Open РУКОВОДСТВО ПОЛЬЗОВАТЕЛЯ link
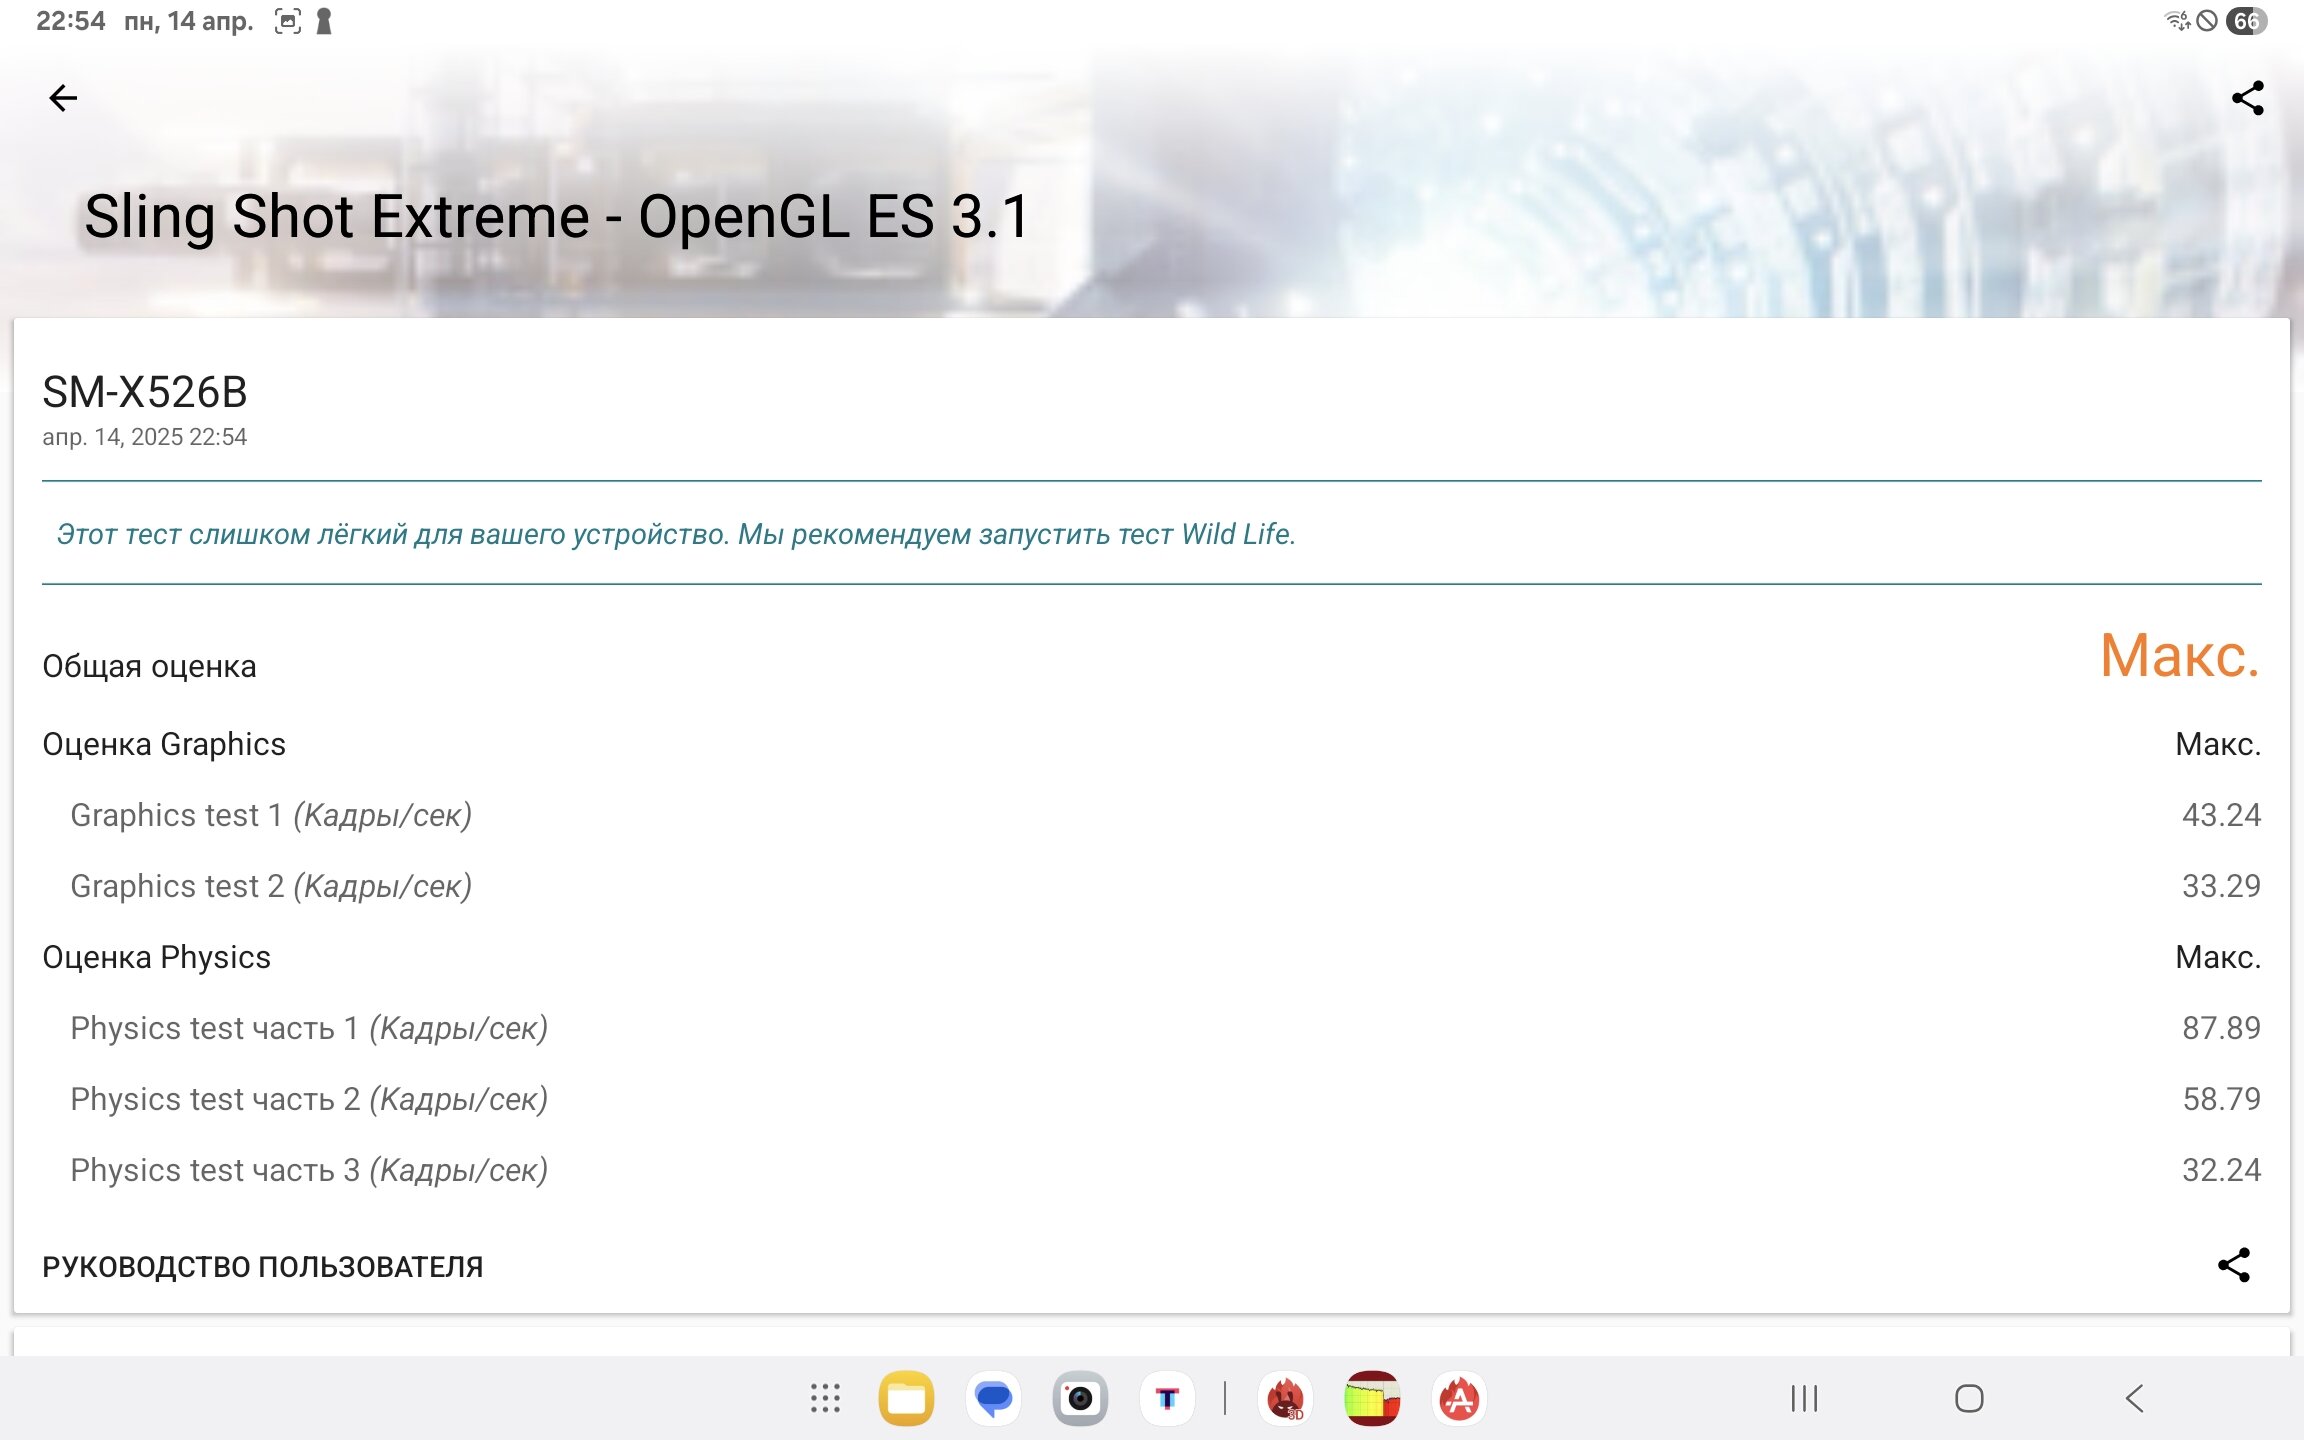2304x1440 pixels. [x=262, y=1267]
